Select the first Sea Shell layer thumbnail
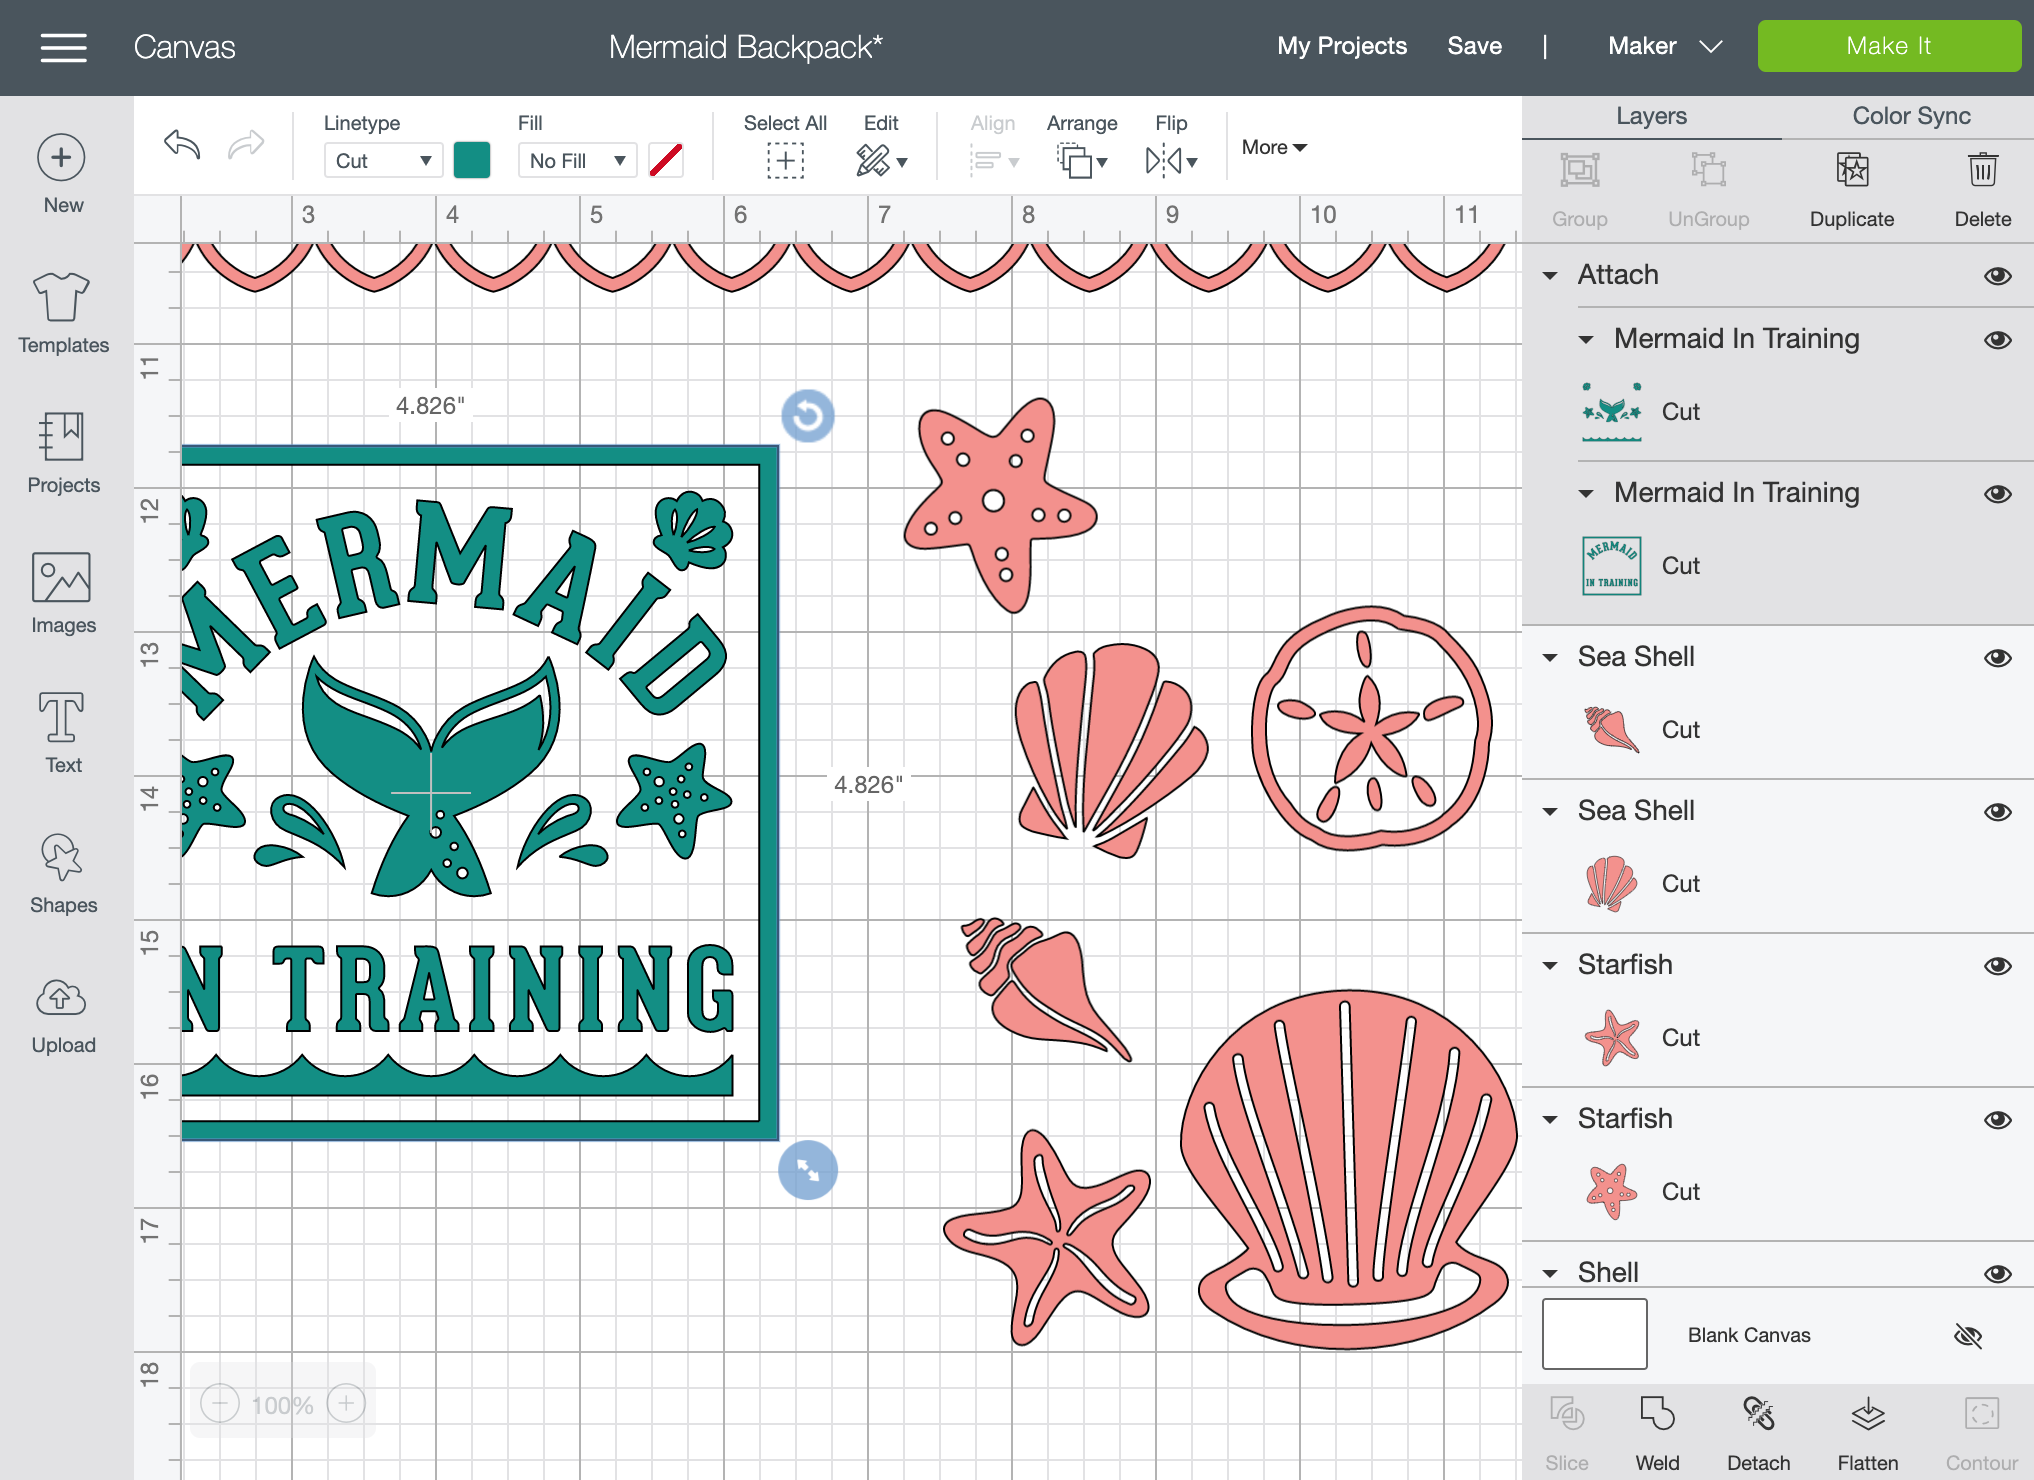 pyautogui.click(x=1611, y=730)
